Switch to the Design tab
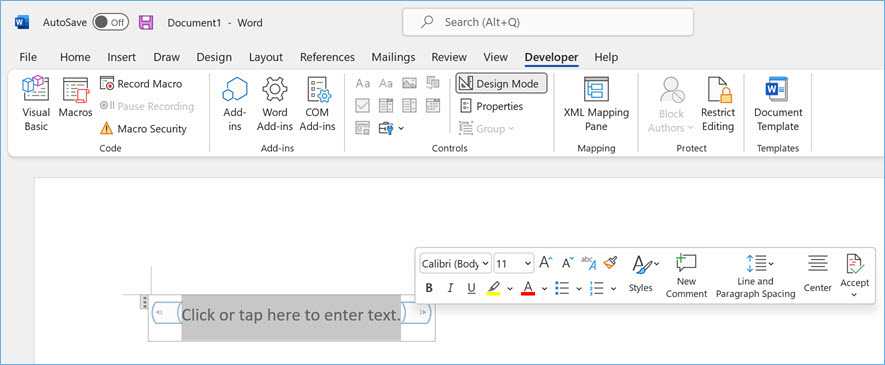 [x=214, y=57]
